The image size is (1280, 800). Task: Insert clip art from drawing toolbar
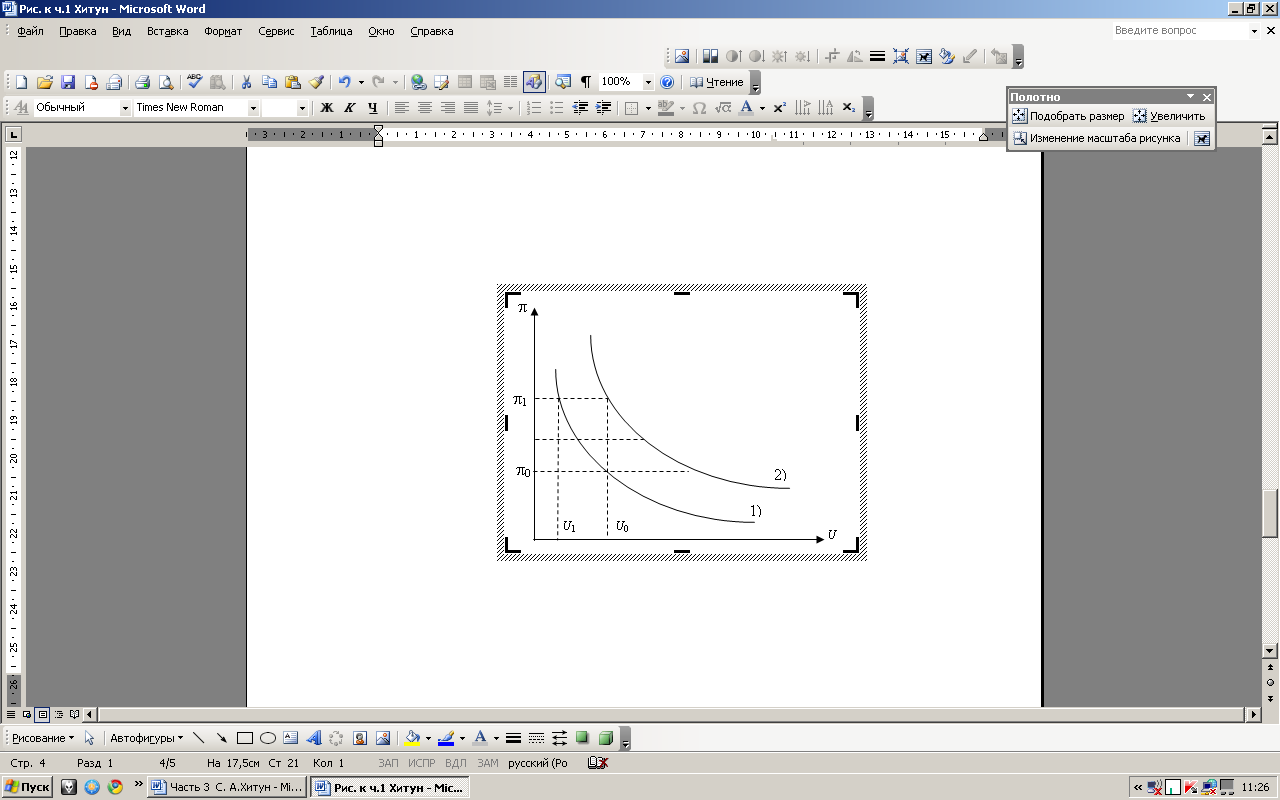(x=359, y=738)
